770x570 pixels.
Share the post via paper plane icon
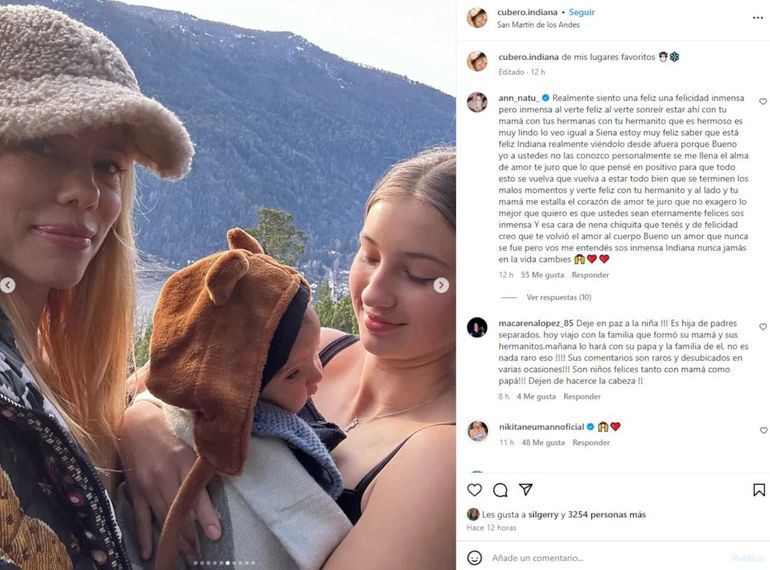click(525, 489)
